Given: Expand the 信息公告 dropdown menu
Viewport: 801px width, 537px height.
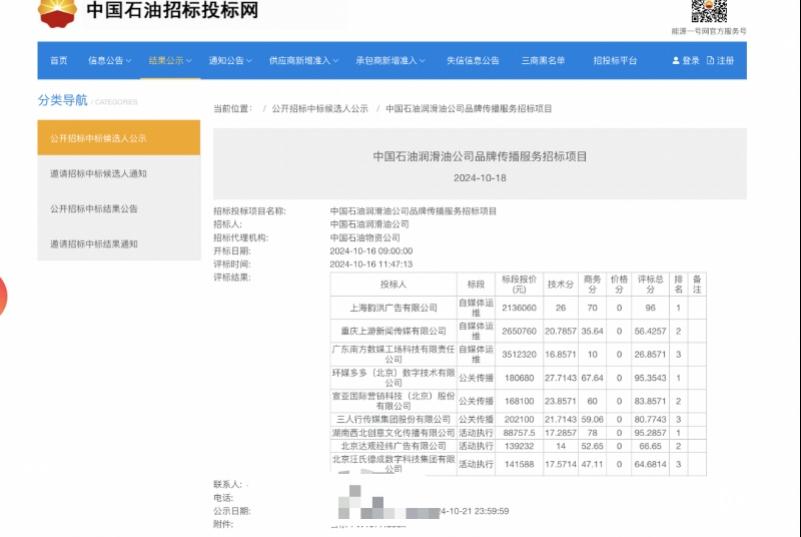Looking at the screenshot, I should pos(109,61).
